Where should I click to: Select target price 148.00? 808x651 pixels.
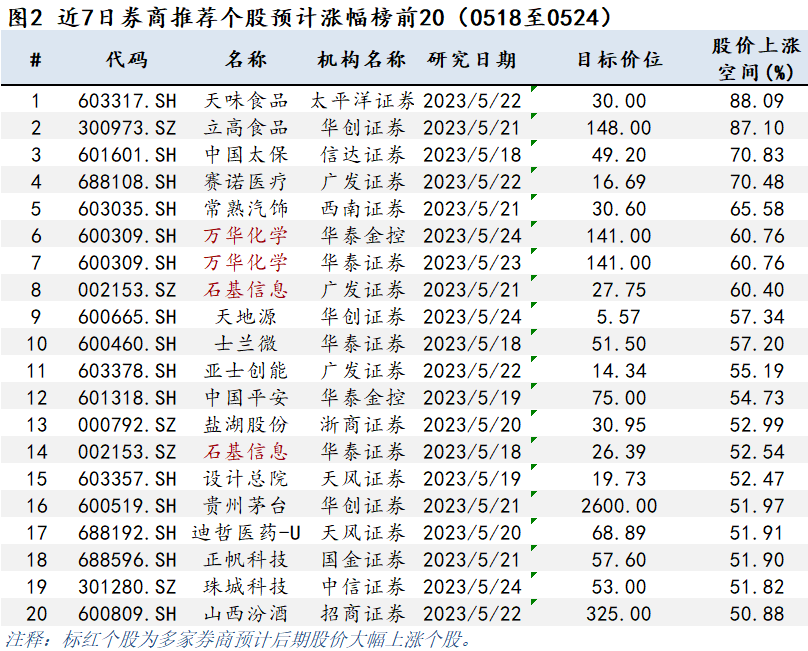pos(619,128)
